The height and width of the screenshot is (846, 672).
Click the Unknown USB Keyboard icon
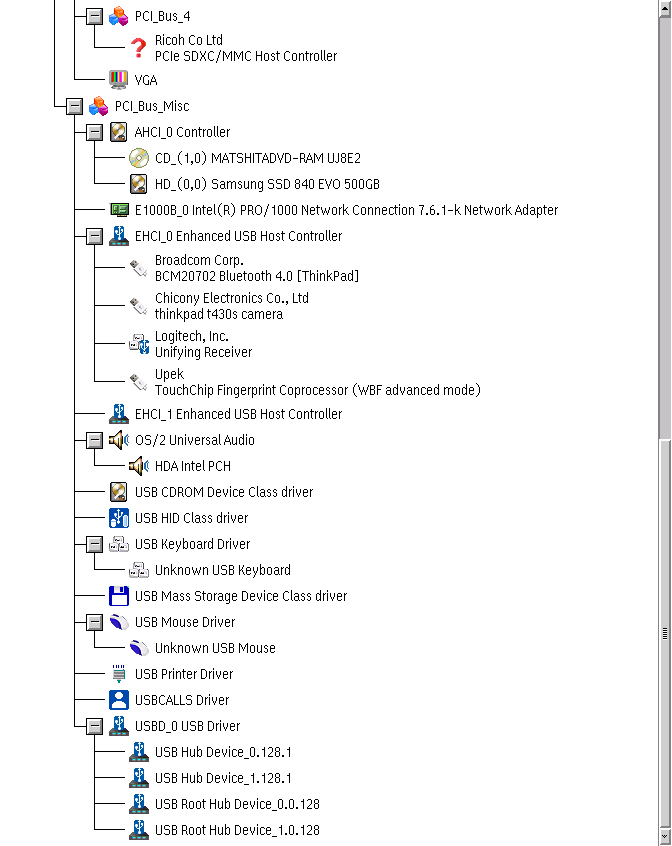point(139,570)
